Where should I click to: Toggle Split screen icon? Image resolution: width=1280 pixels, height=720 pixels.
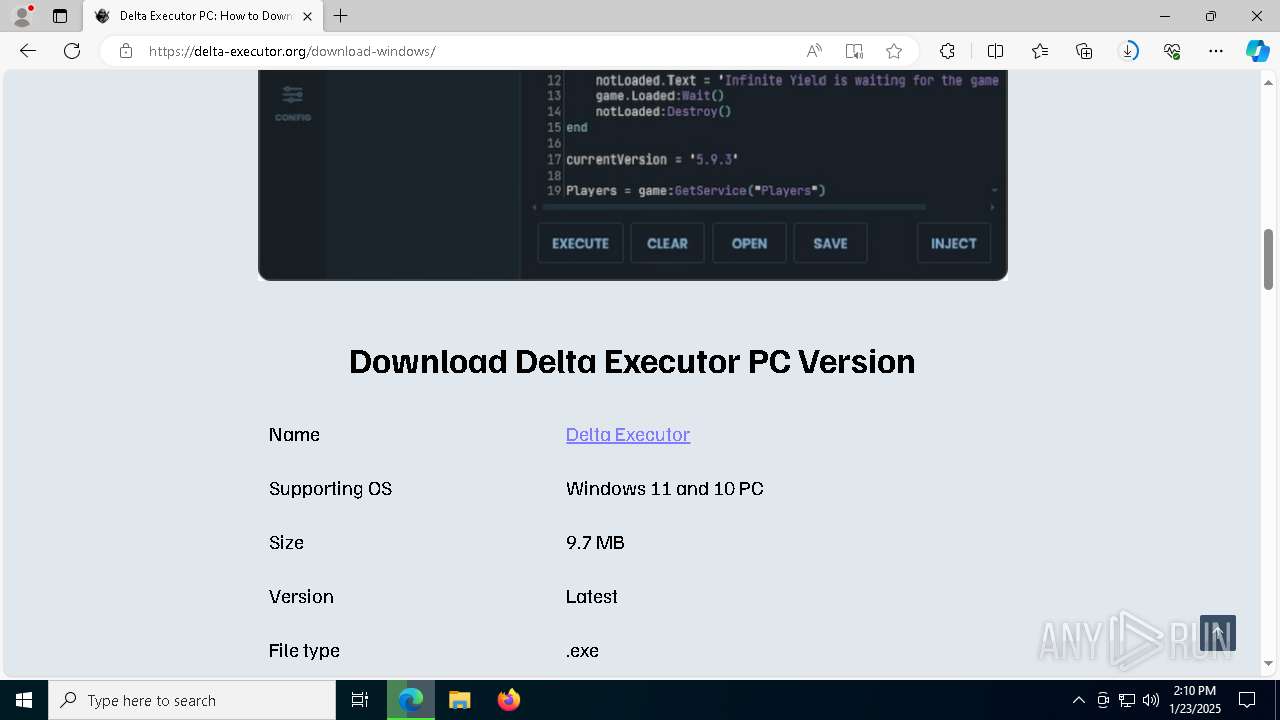pyautogui.click(x=995, y=51)
